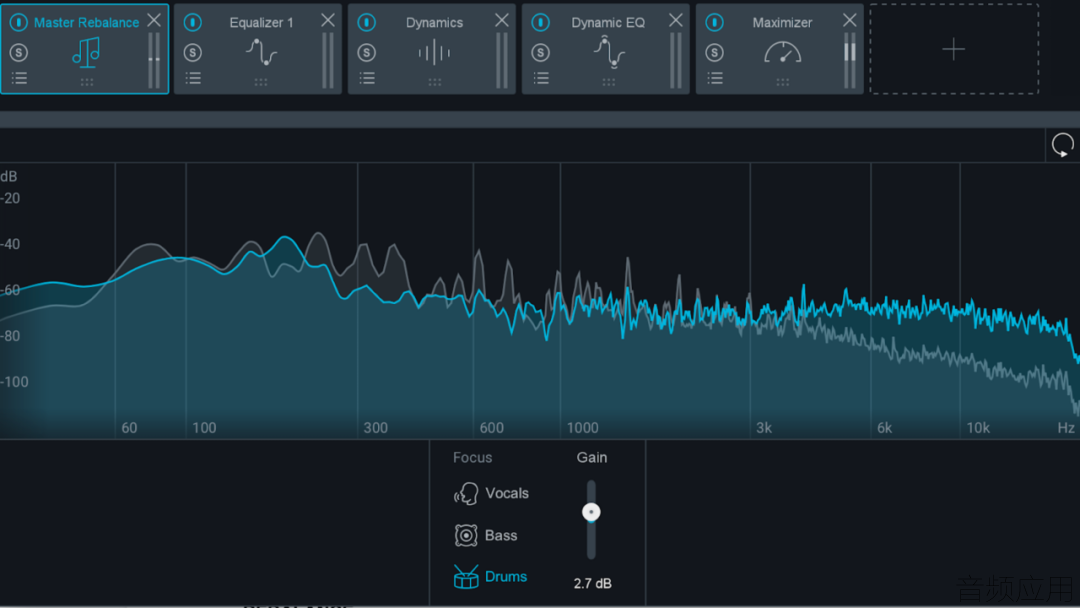This screenshot has height=608, width=1080.
Task: Select Drums focus
Action: 490,576
